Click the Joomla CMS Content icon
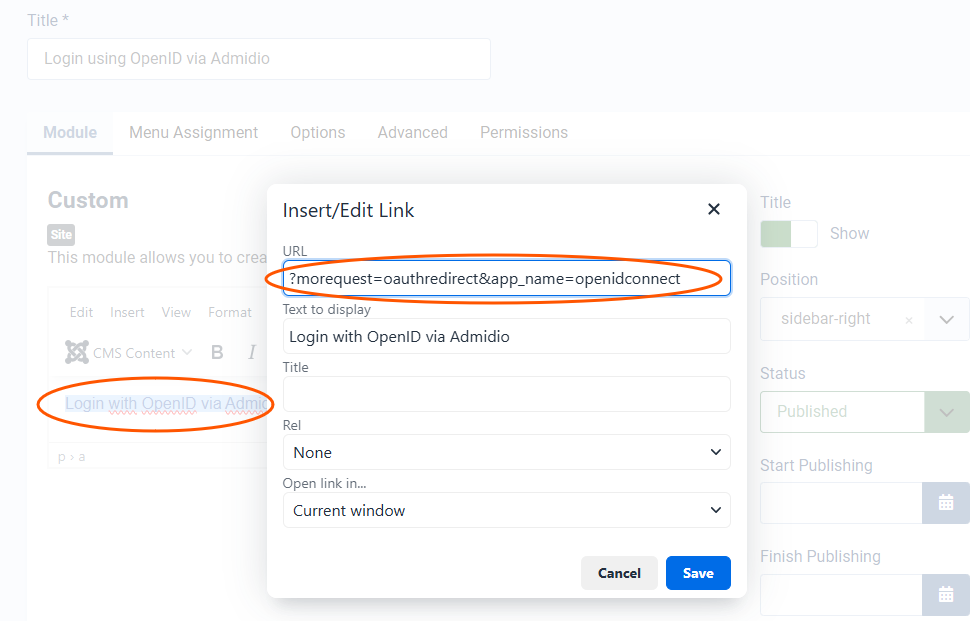This screenshot has width=970, height=621. [x=77, y=352]
